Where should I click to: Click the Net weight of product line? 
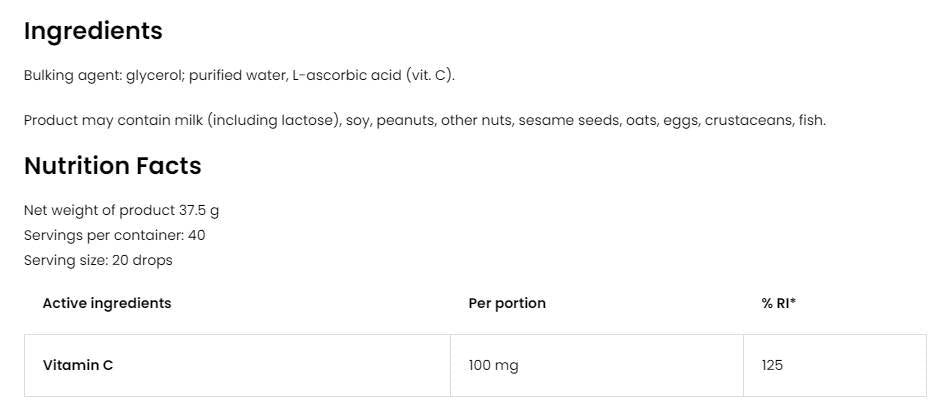(121, 210)
